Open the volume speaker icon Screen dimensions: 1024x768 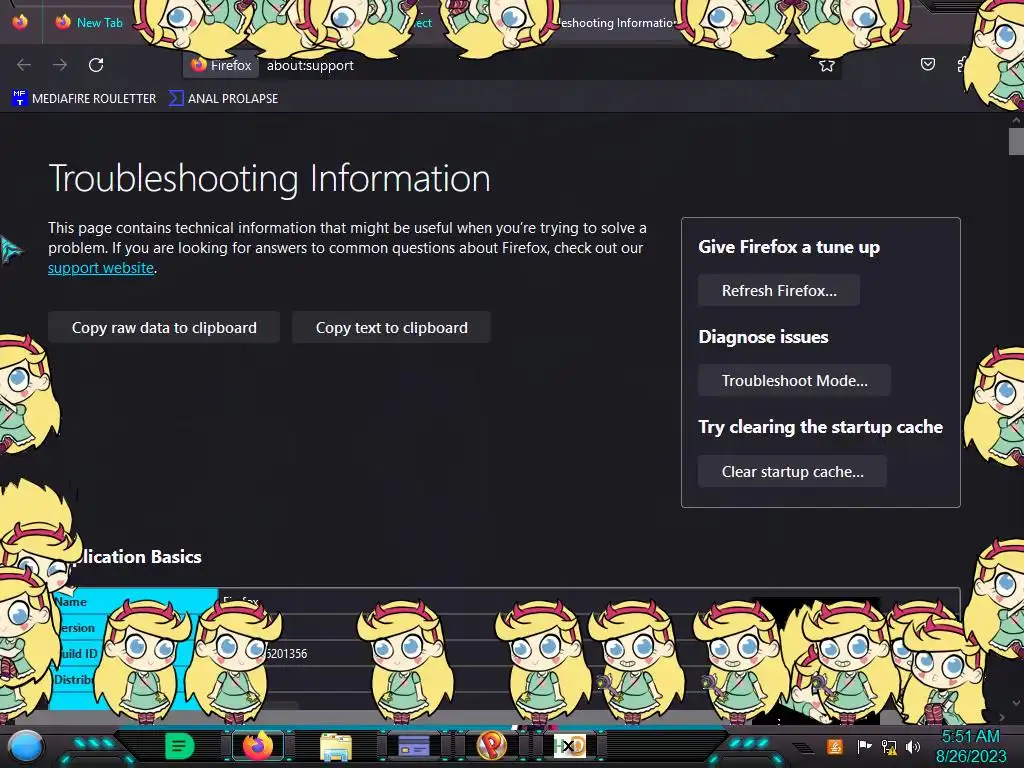coord(913,746)
